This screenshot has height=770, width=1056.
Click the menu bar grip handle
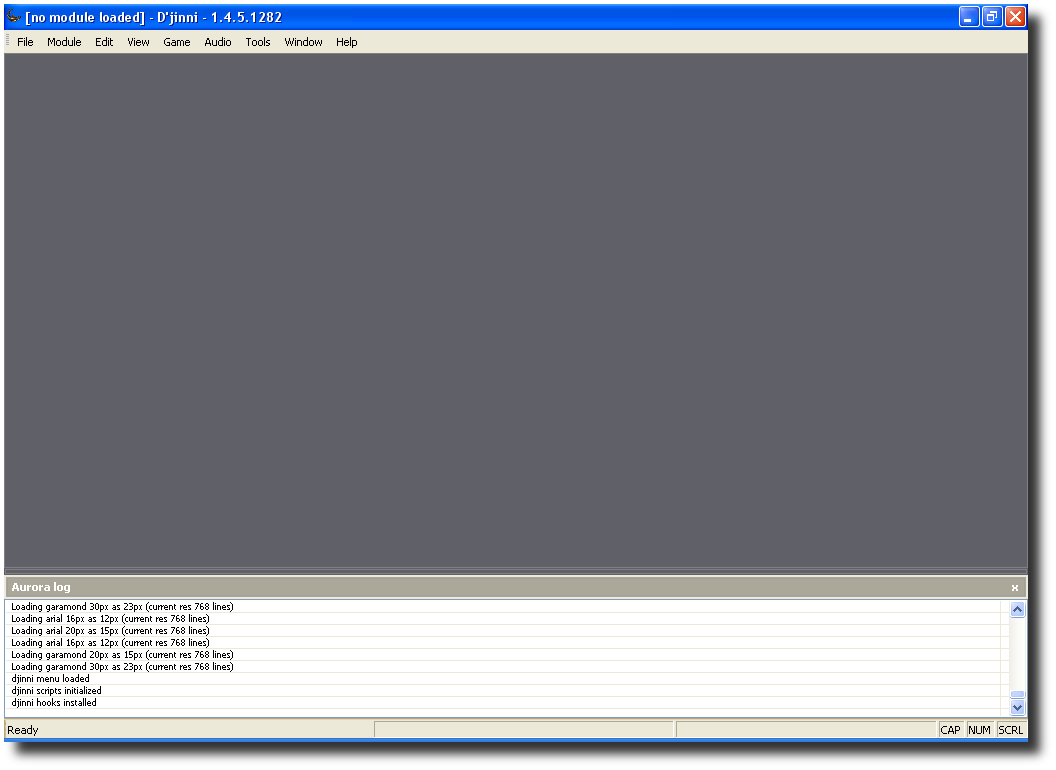(6, 42)
